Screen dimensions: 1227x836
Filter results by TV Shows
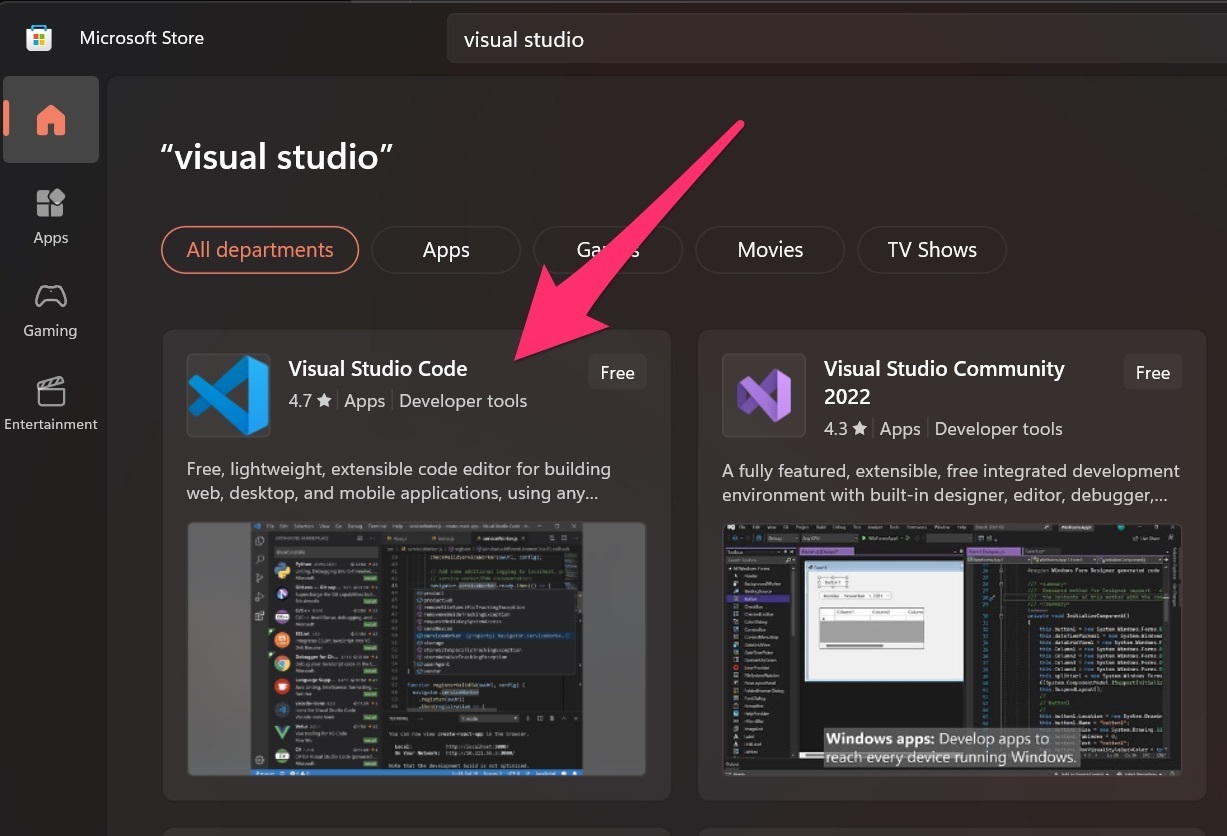click(x=932, y=250)
